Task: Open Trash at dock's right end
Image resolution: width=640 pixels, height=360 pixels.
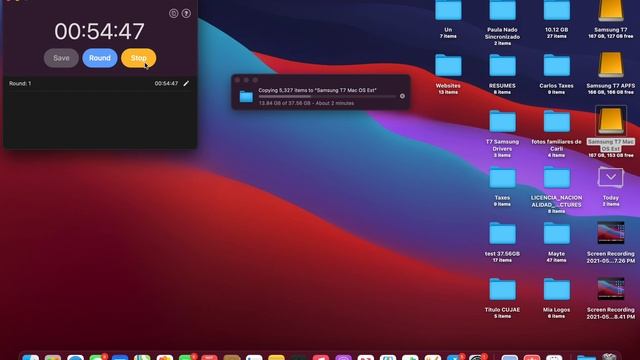Action: 609,357
